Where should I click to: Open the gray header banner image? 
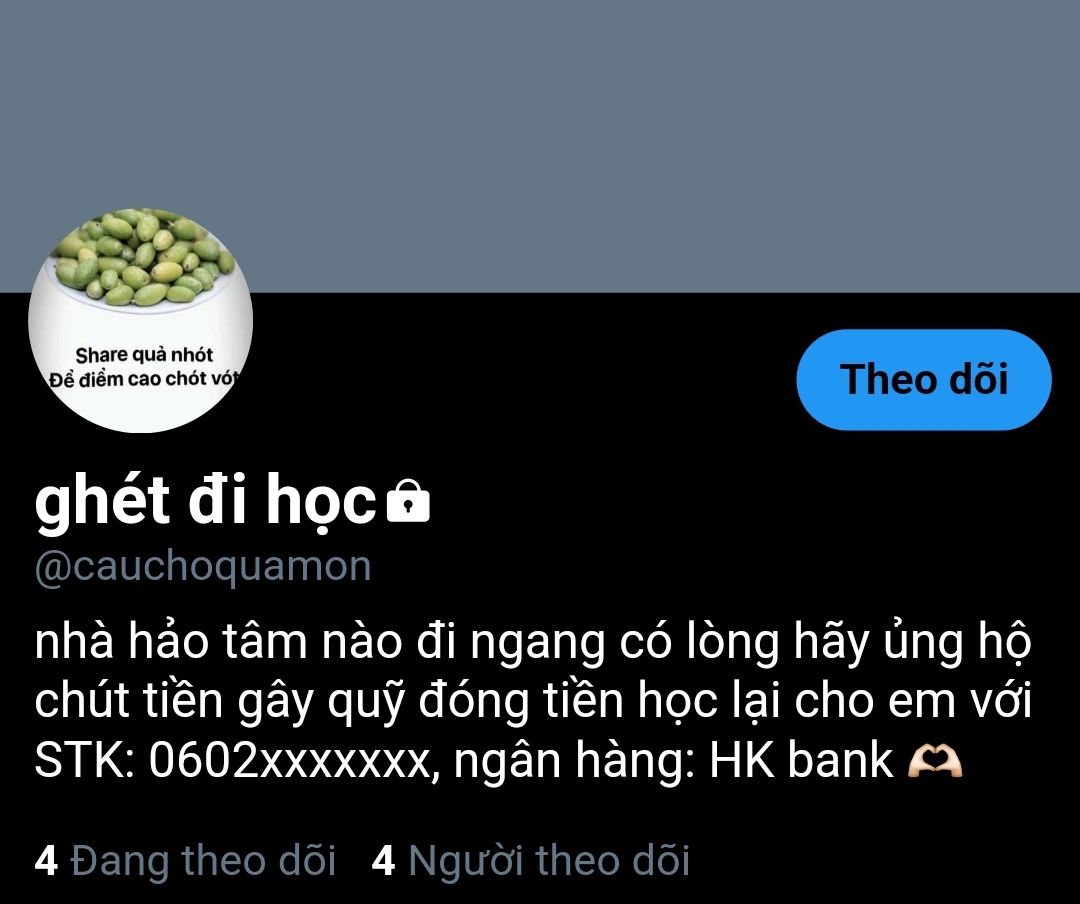point(540,146)
